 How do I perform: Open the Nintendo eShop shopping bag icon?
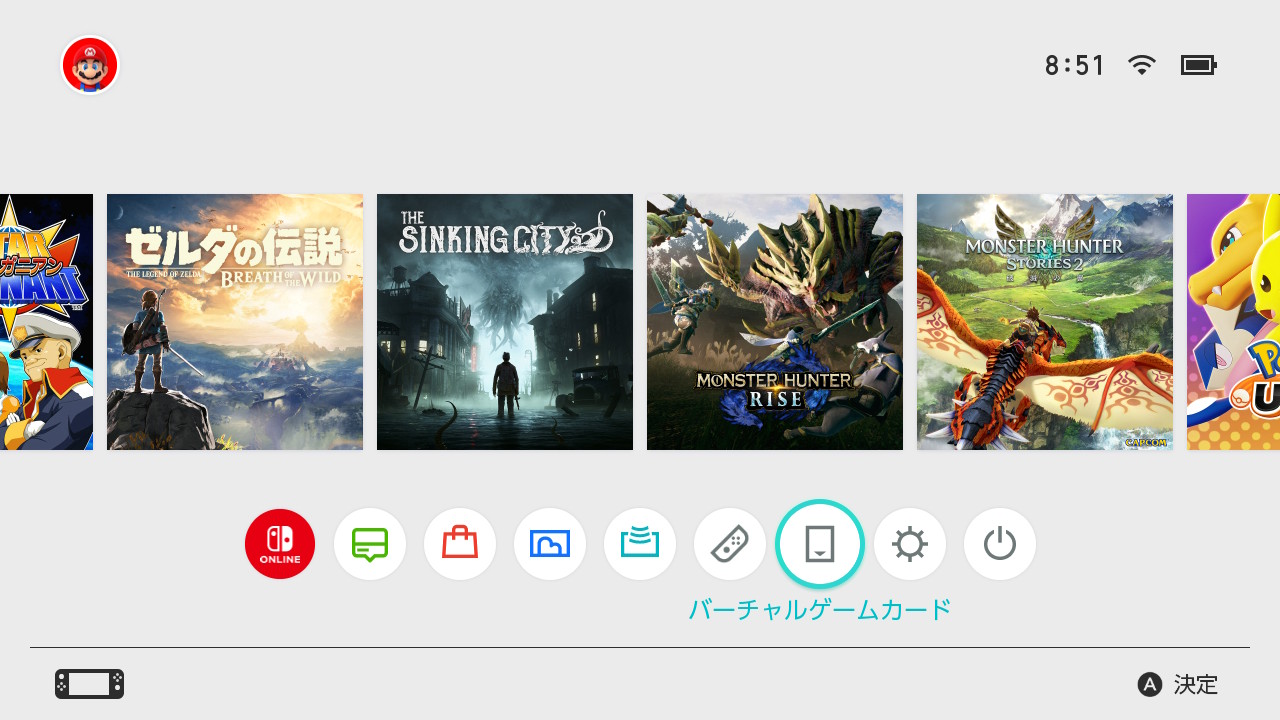(x=460, y=544)
